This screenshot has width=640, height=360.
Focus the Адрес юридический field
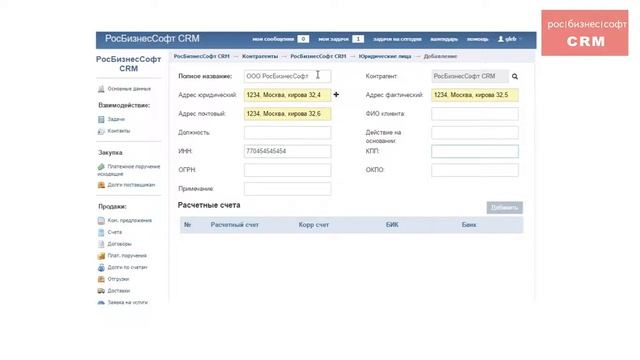288,95
